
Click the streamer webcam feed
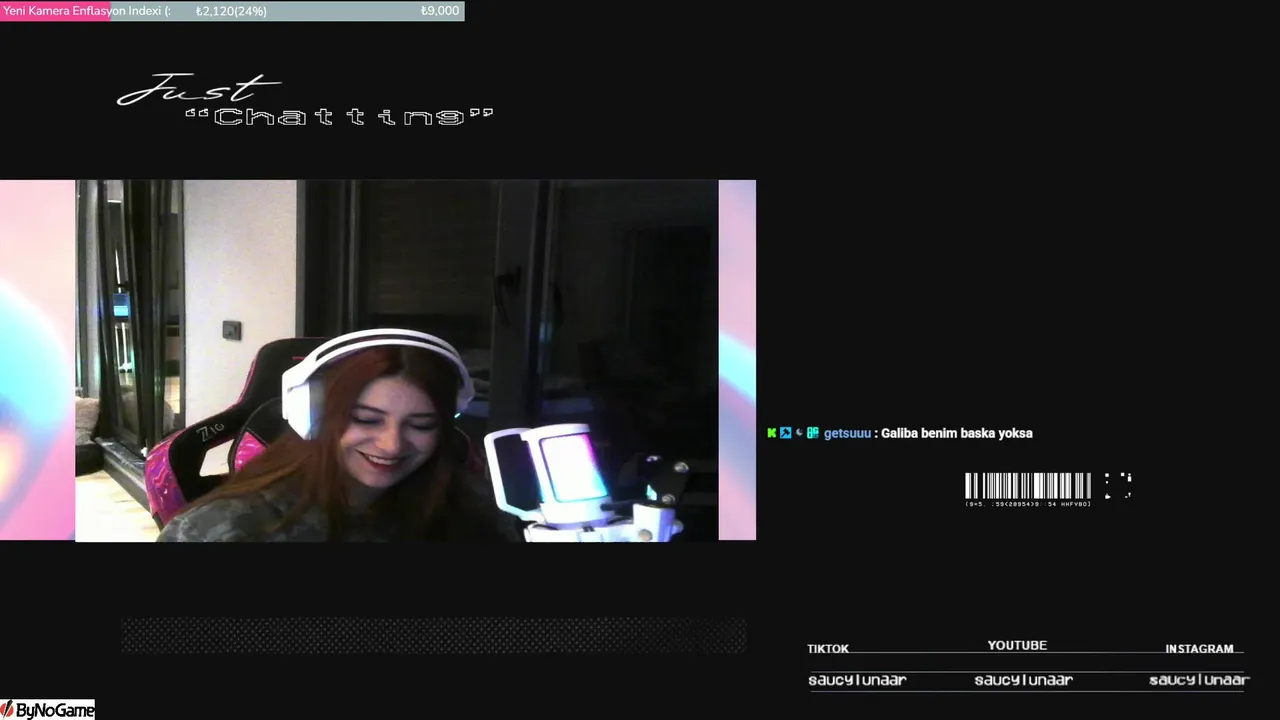pyautogui.click(x=397, y=361)
